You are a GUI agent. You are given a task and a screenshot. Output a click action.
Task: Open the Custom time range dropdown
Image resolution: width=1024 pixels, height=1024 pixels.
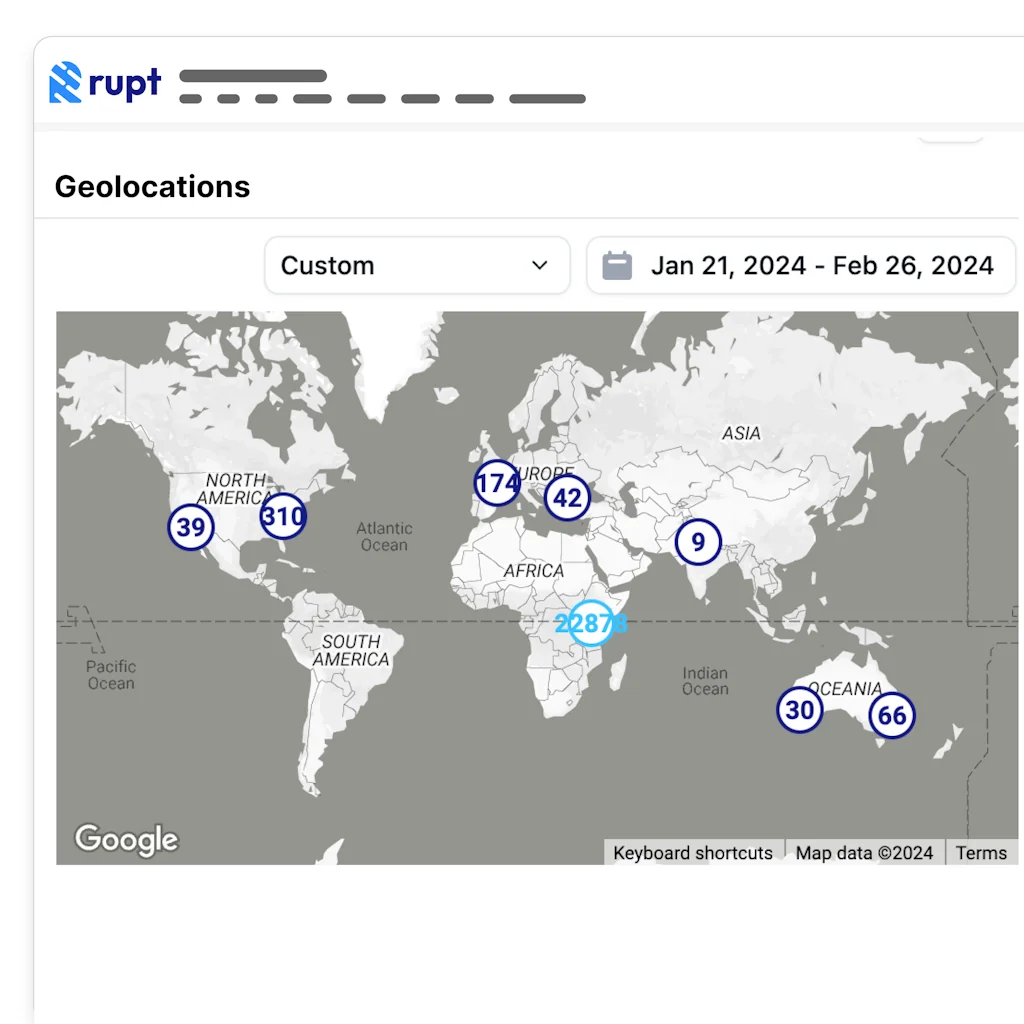click(x=416, y=266)
